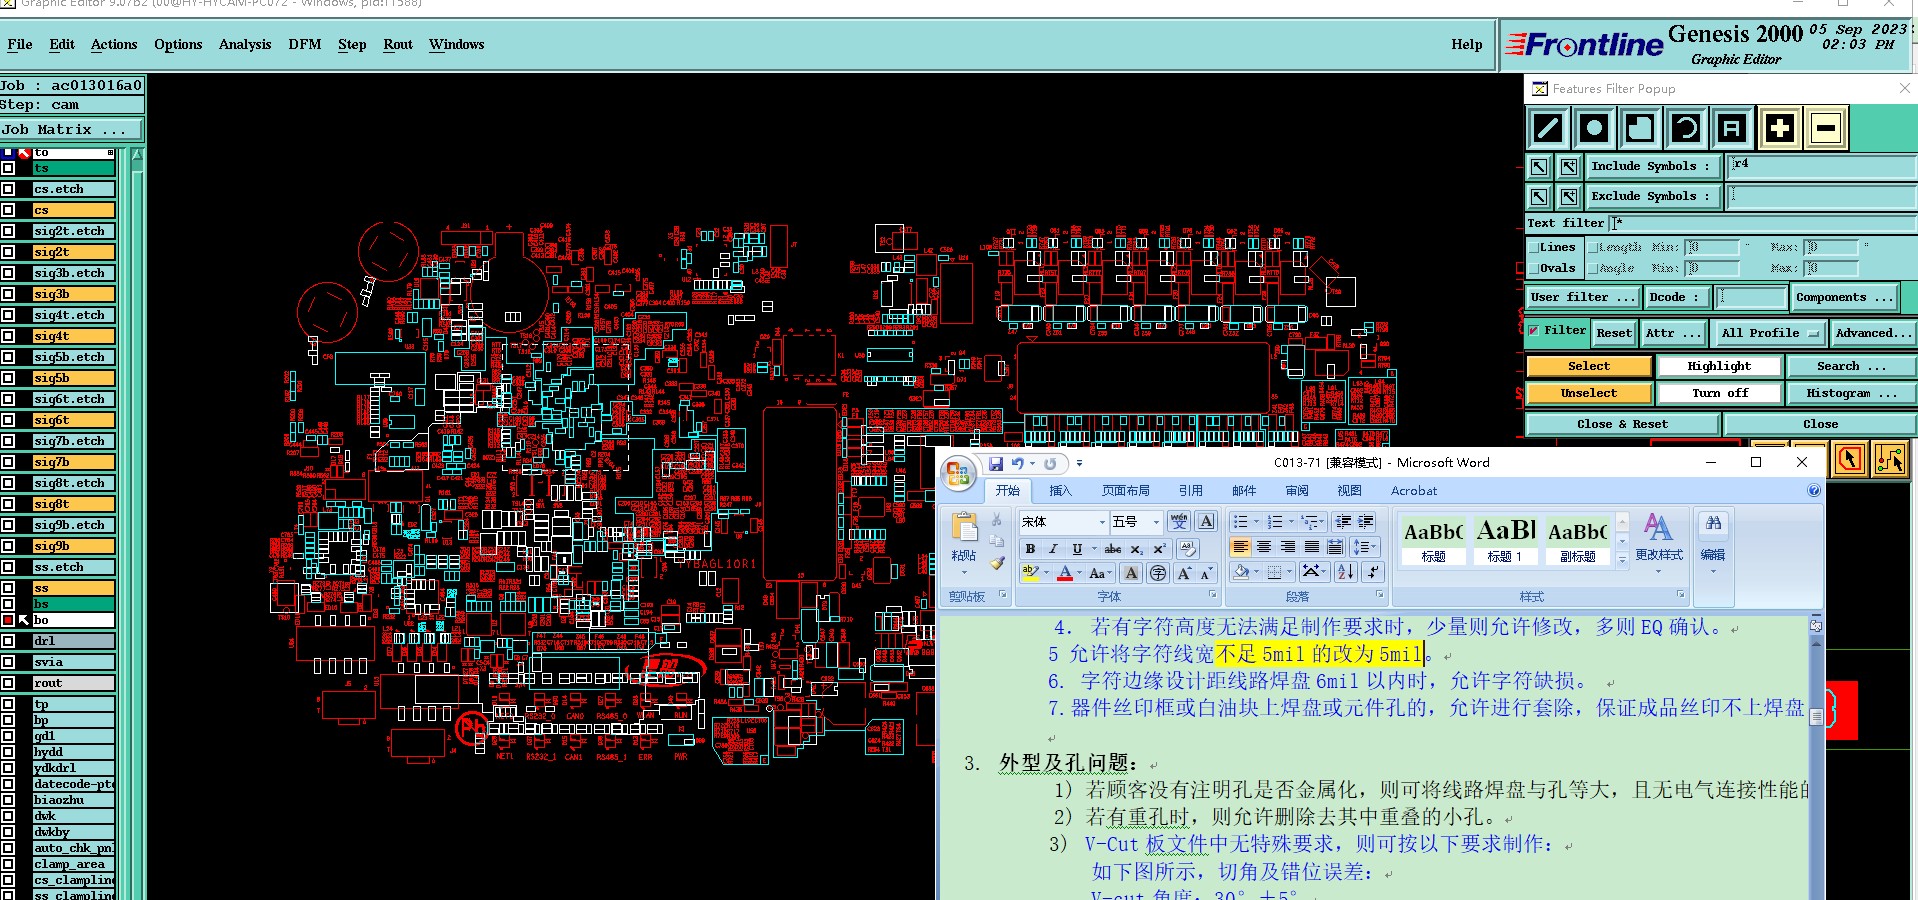Click the Grow Font icon in Word
1918x900 pixels.
(1184, 573)
